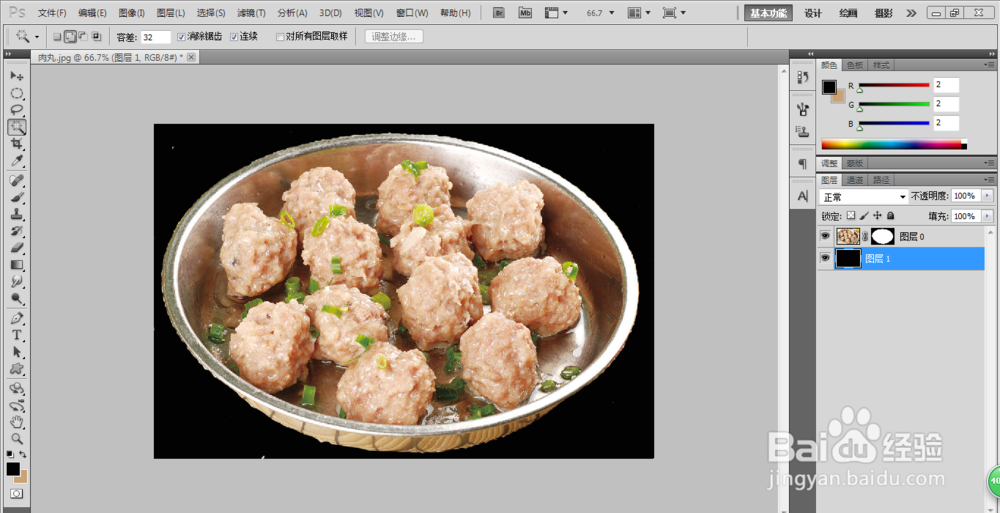Enable sample all layers checkbox
This screenshot has width=1000, height=513.
point(279,37)
